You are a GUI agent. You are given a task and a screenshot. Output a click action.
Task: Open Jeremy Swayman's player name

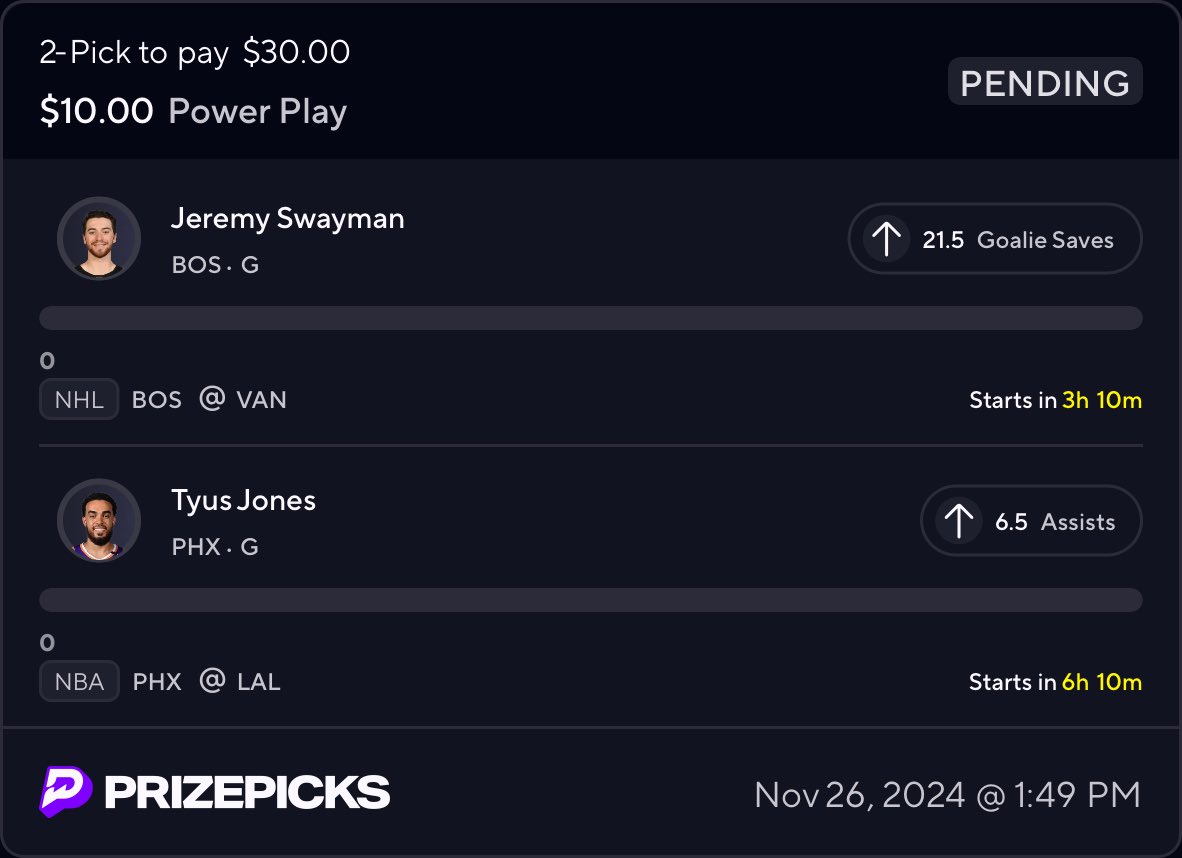pyautogui.click(x=288, y=218)
